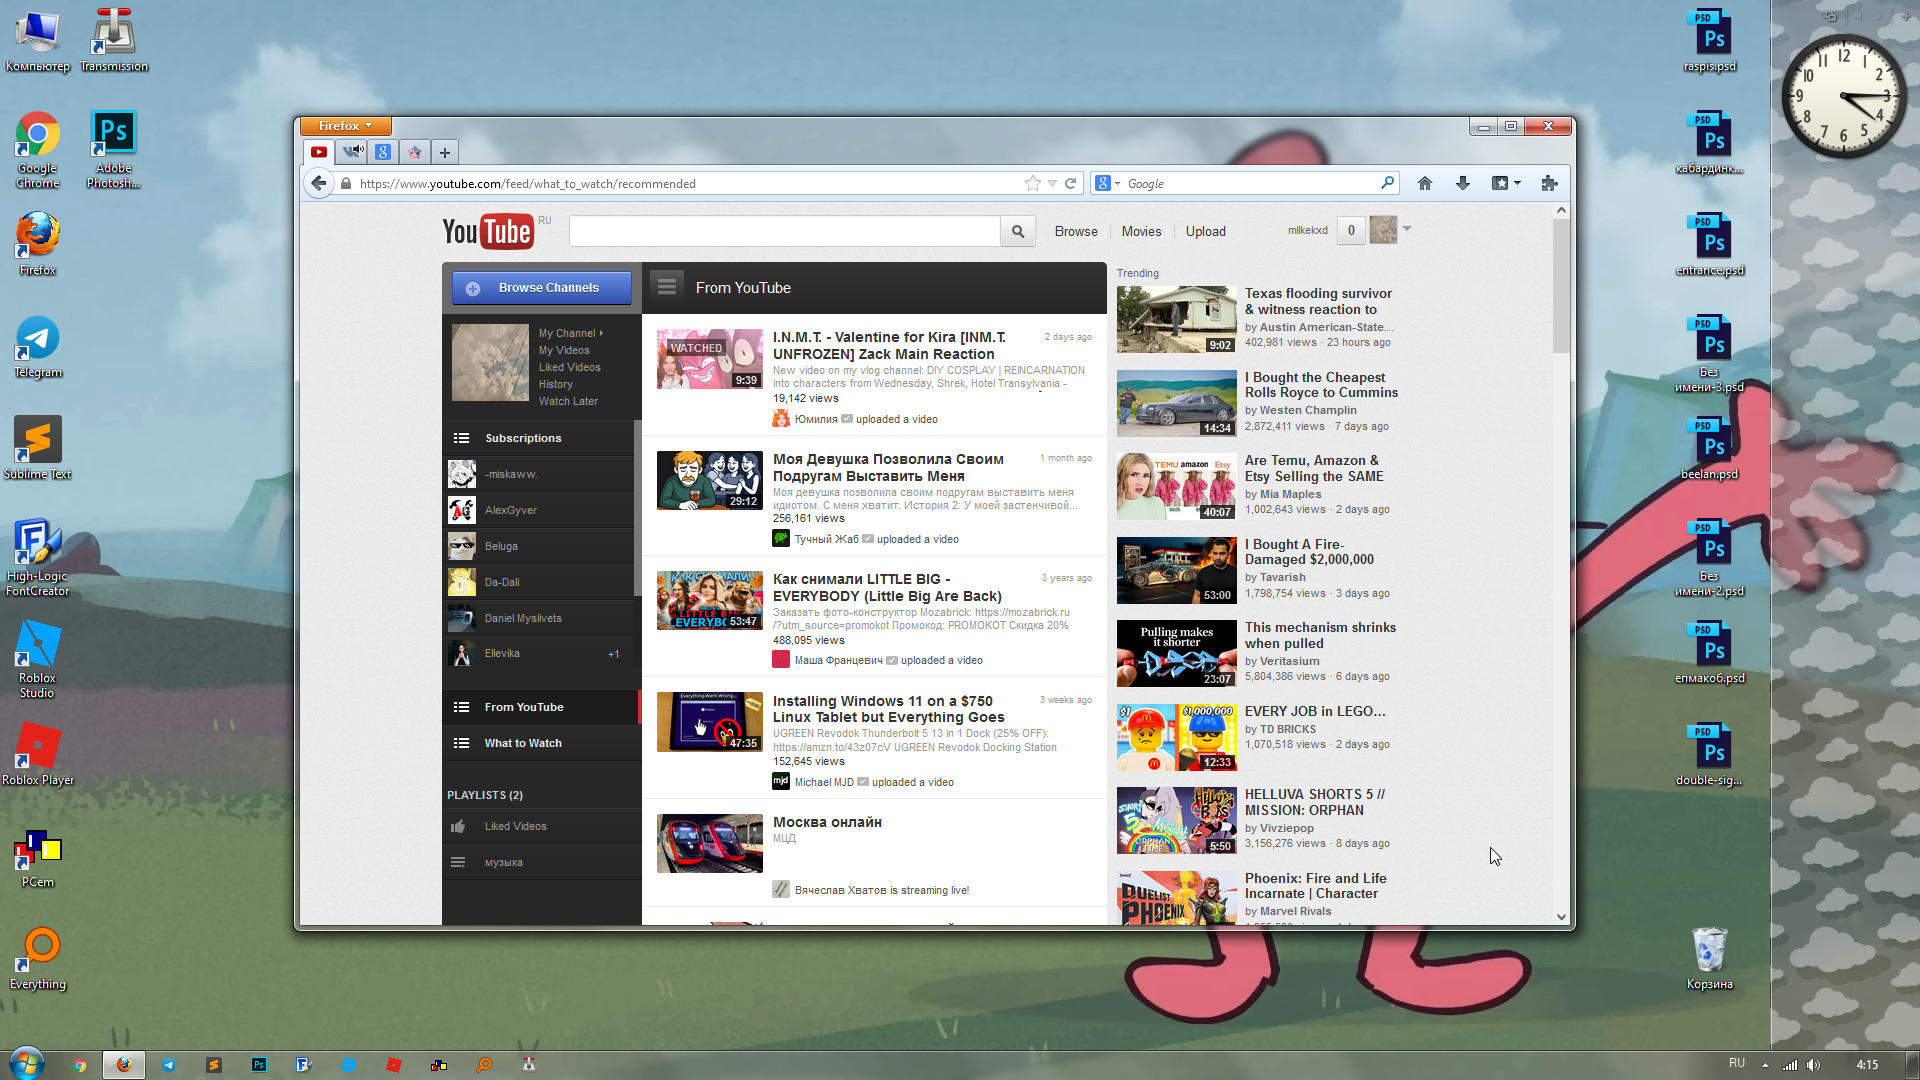
Task: Open the downloads arrow icon
Action: tap(1463, 183)
